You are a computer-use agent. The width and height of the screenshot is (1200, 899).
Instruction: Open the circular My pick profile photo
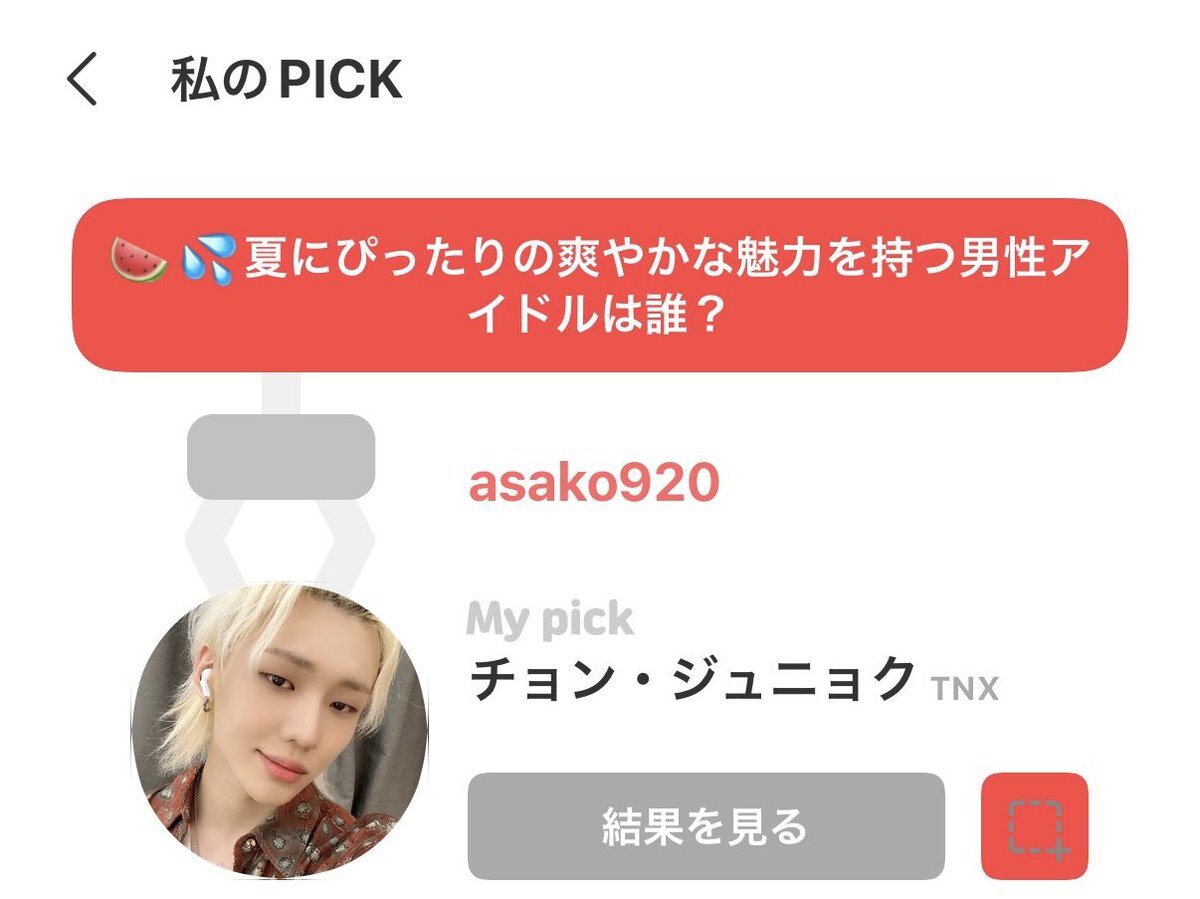279,731
